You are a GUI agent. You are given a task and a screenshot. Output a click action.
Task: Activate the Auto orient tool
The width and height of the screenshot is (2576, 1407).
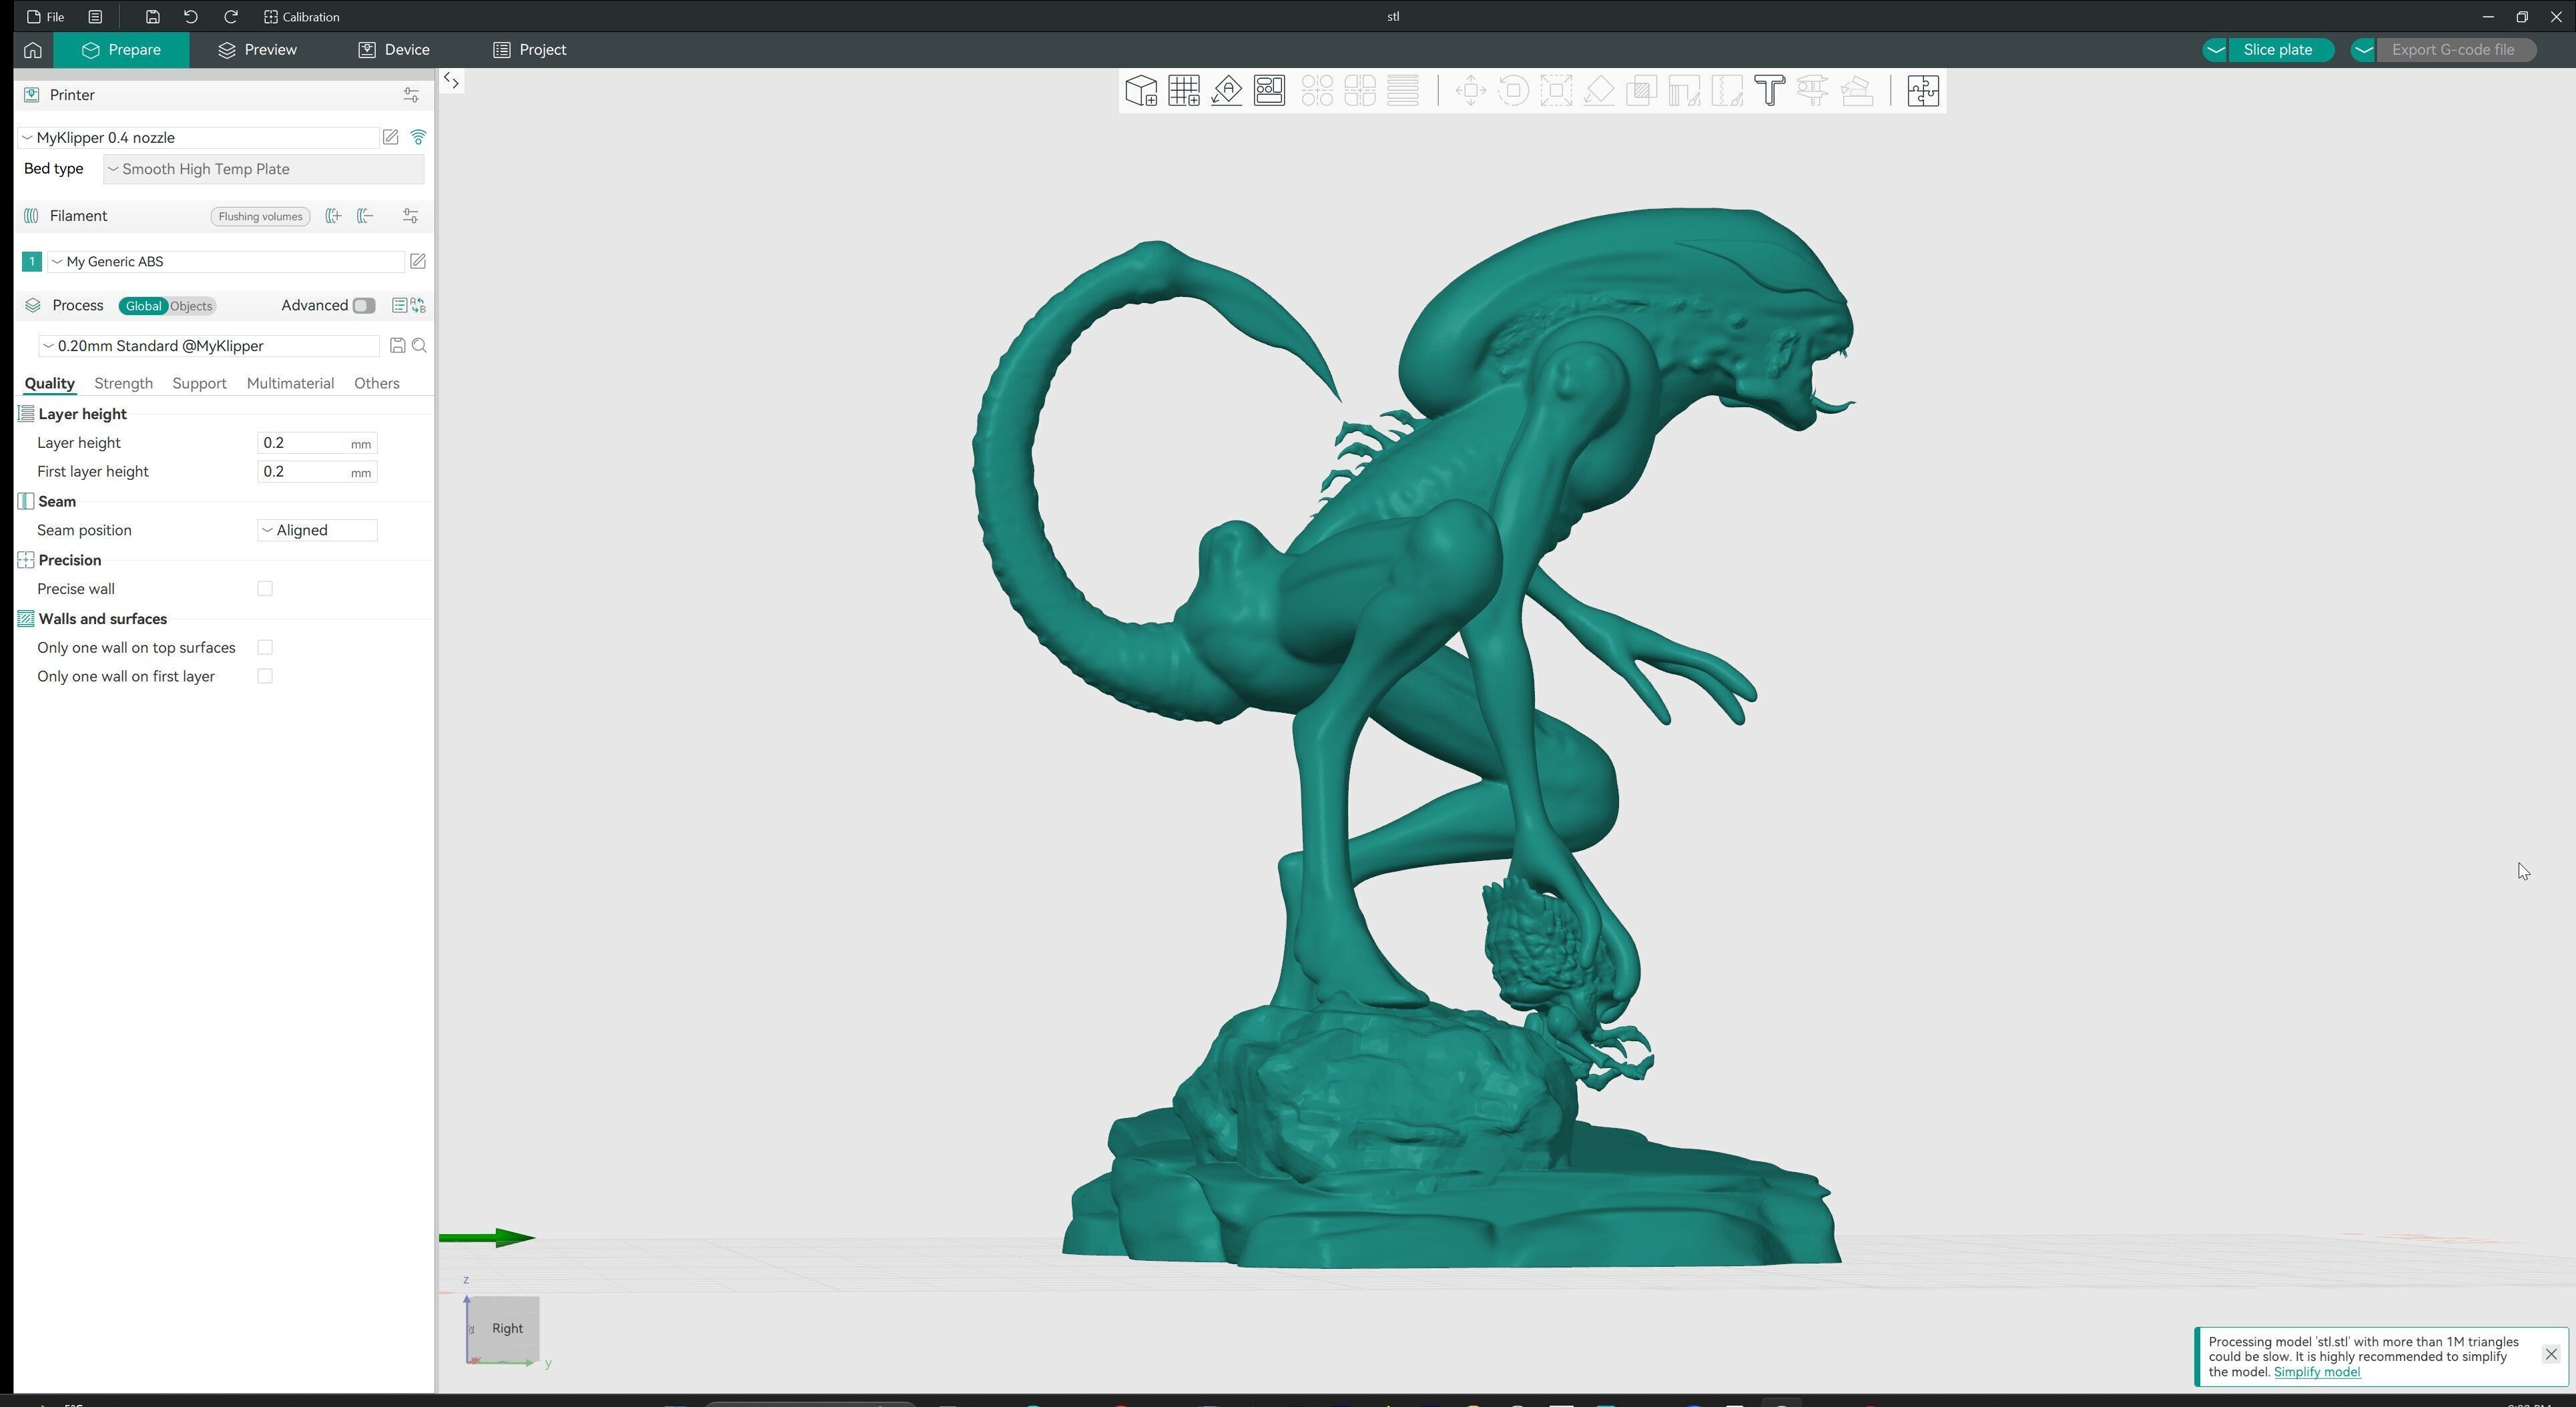[1227, 91]
